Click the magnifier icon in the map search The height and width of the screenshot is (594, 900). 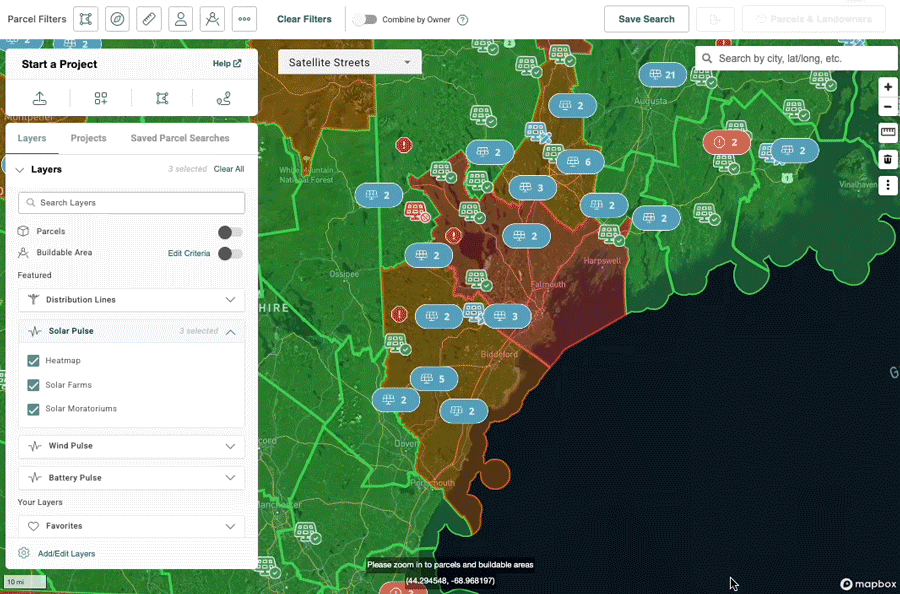click(707, 59)
